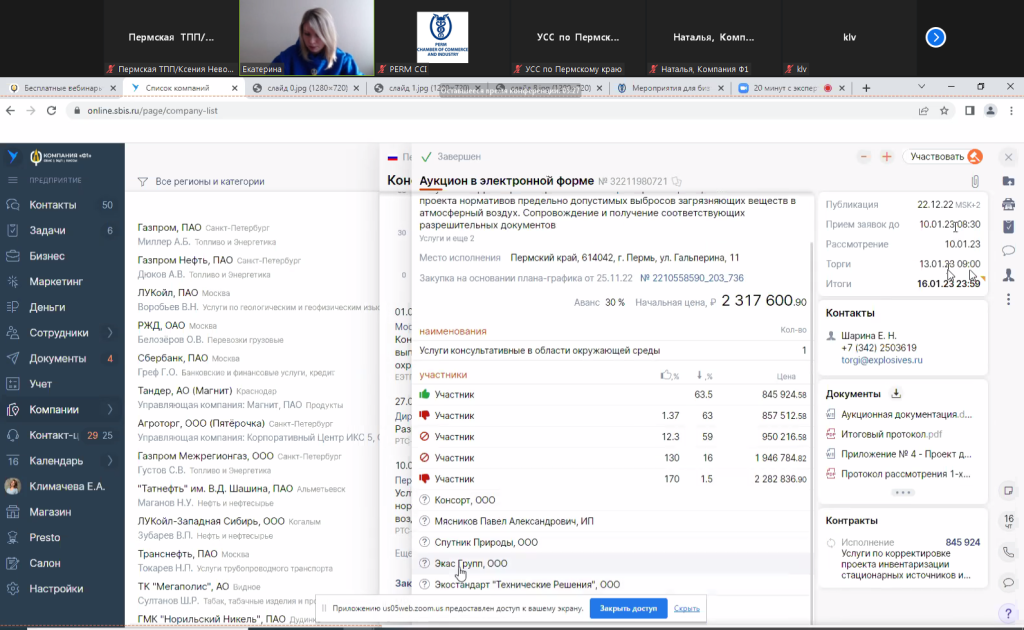Open new browser tab plus button
This screenshot has height=630, width=1024.
tap(866, 87)
